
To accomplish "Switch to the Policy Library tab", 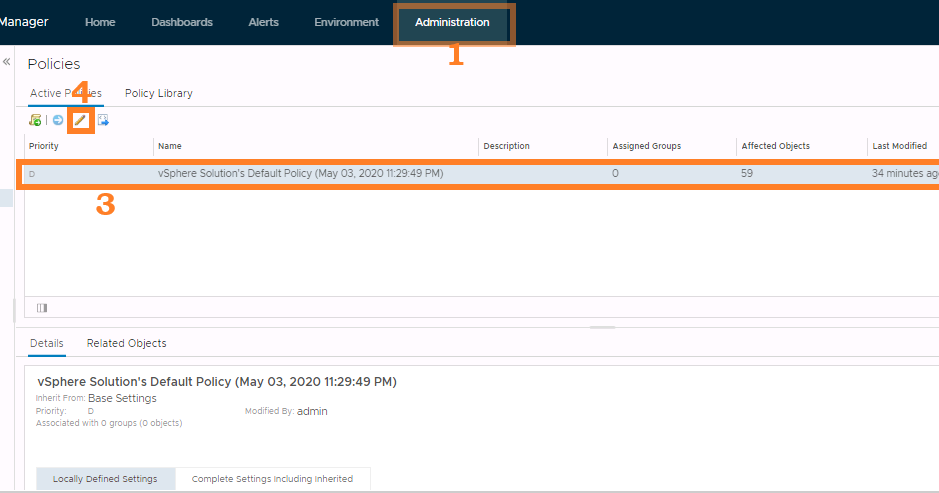I will [158, 93].
